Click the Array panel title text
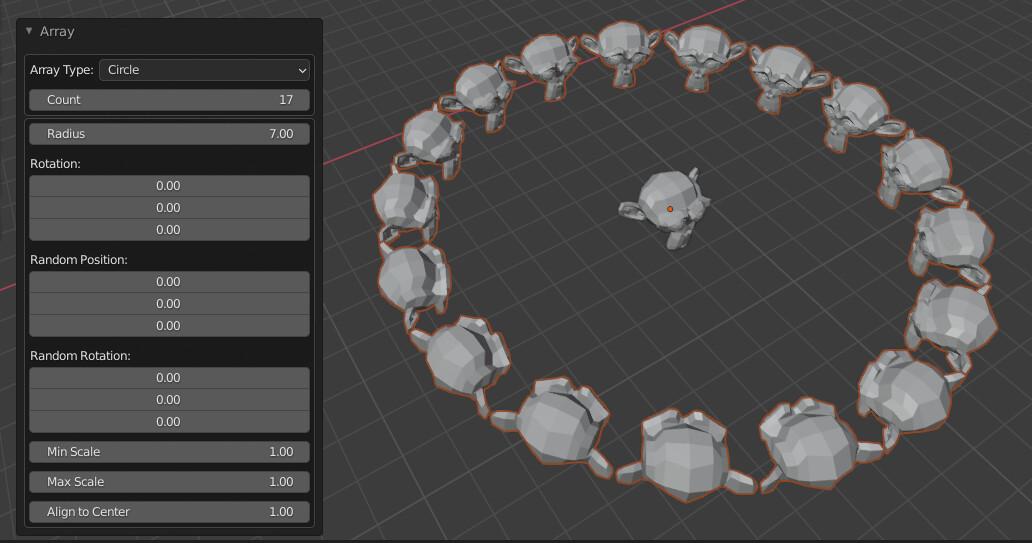Image resolution: width=1032 pixels, height=543 pixels. coord(57,32)
